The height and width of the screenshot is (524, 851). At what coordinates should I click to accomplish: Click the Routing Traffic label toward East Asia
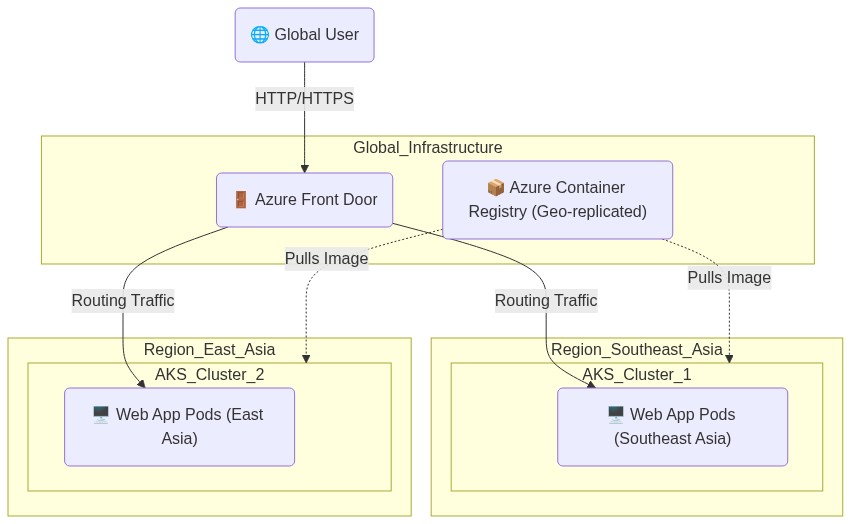click(x=123, y=300)
